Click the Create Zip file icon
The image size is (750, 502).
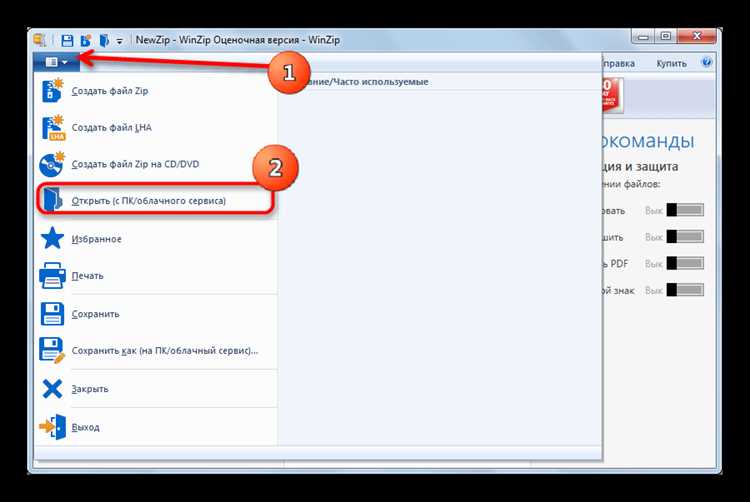52,91
